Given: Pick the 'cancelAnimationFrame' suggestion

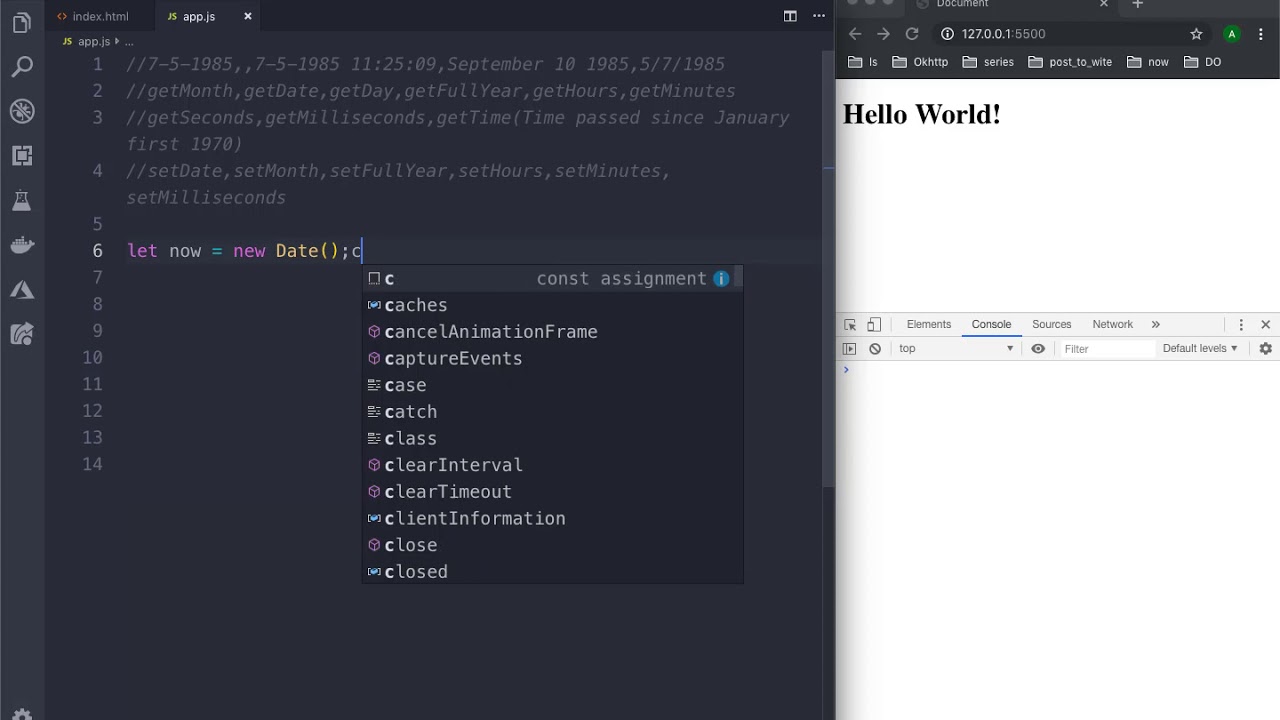Looking at the screenshot, I should coord(552,332).
